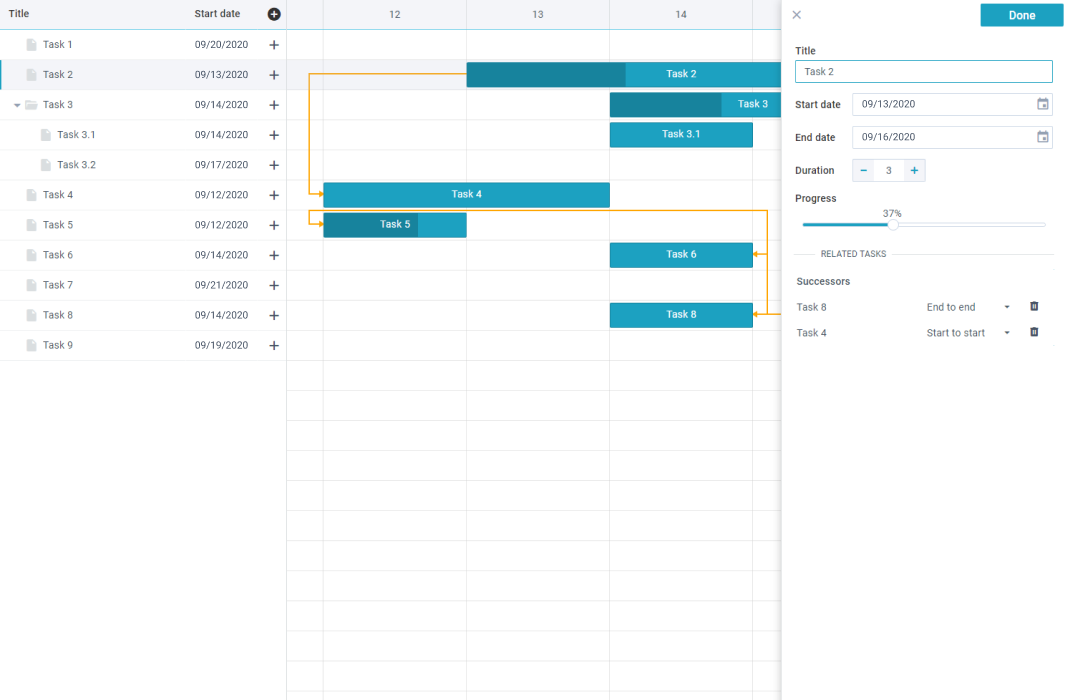Image resolution: width=1066 pixels, height=700 pixels.
Task: Increase duration with the plus button
Action: (914, 171)
